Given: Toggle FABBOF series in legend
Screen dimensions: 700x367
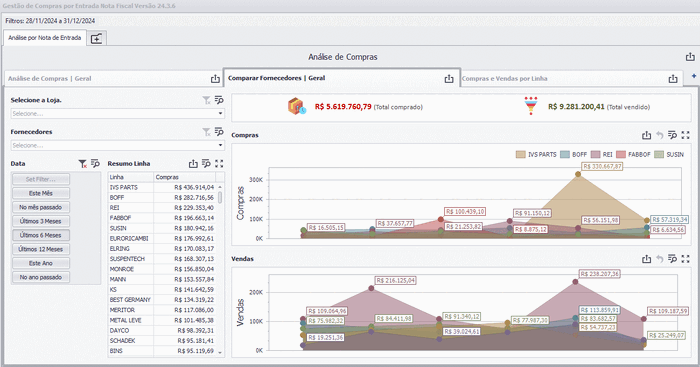Looking at the screenshot, I should point(633,154).
